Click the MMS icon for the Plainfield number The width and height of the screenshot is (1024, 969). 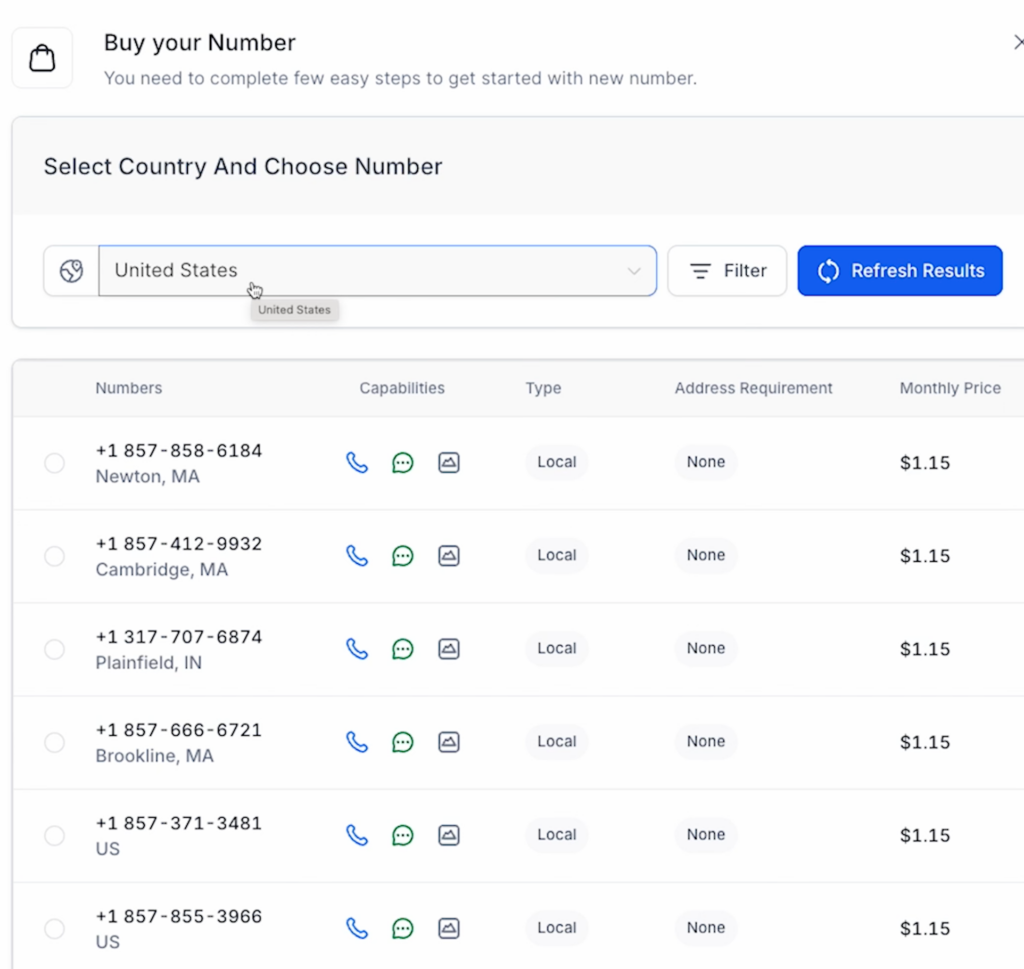(448, 649)
